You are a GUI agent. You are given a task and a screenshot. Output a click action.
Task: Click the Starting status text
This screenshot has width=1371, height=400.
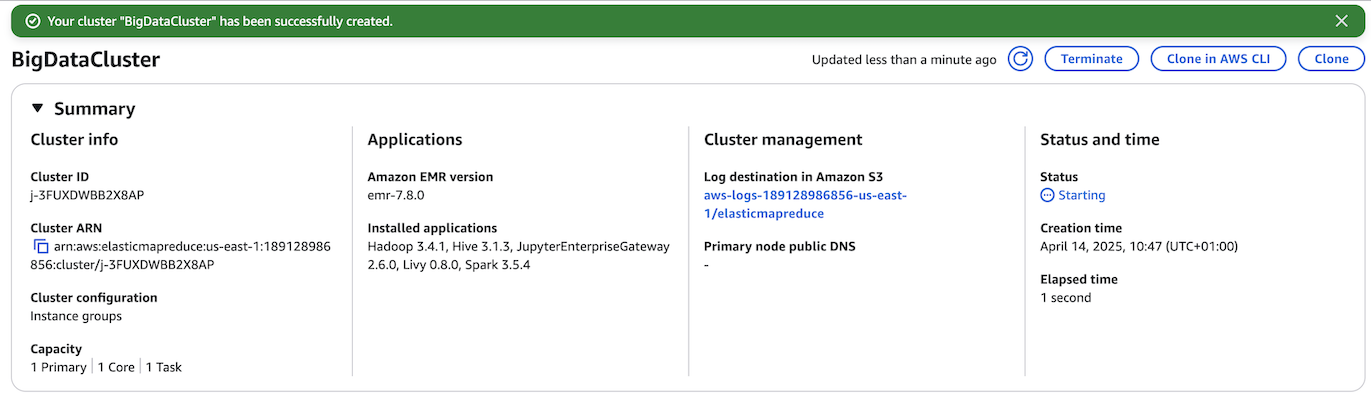[x=1082, y=195]
